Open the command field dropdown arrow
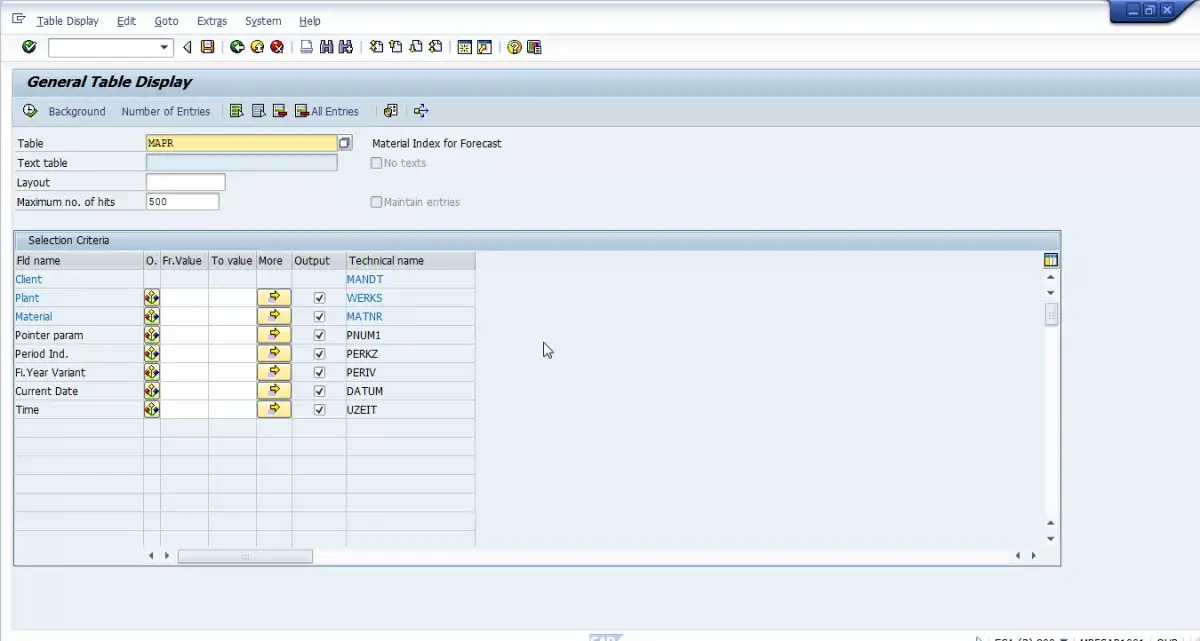This screenshot has width=1200, height=641. 165,47
